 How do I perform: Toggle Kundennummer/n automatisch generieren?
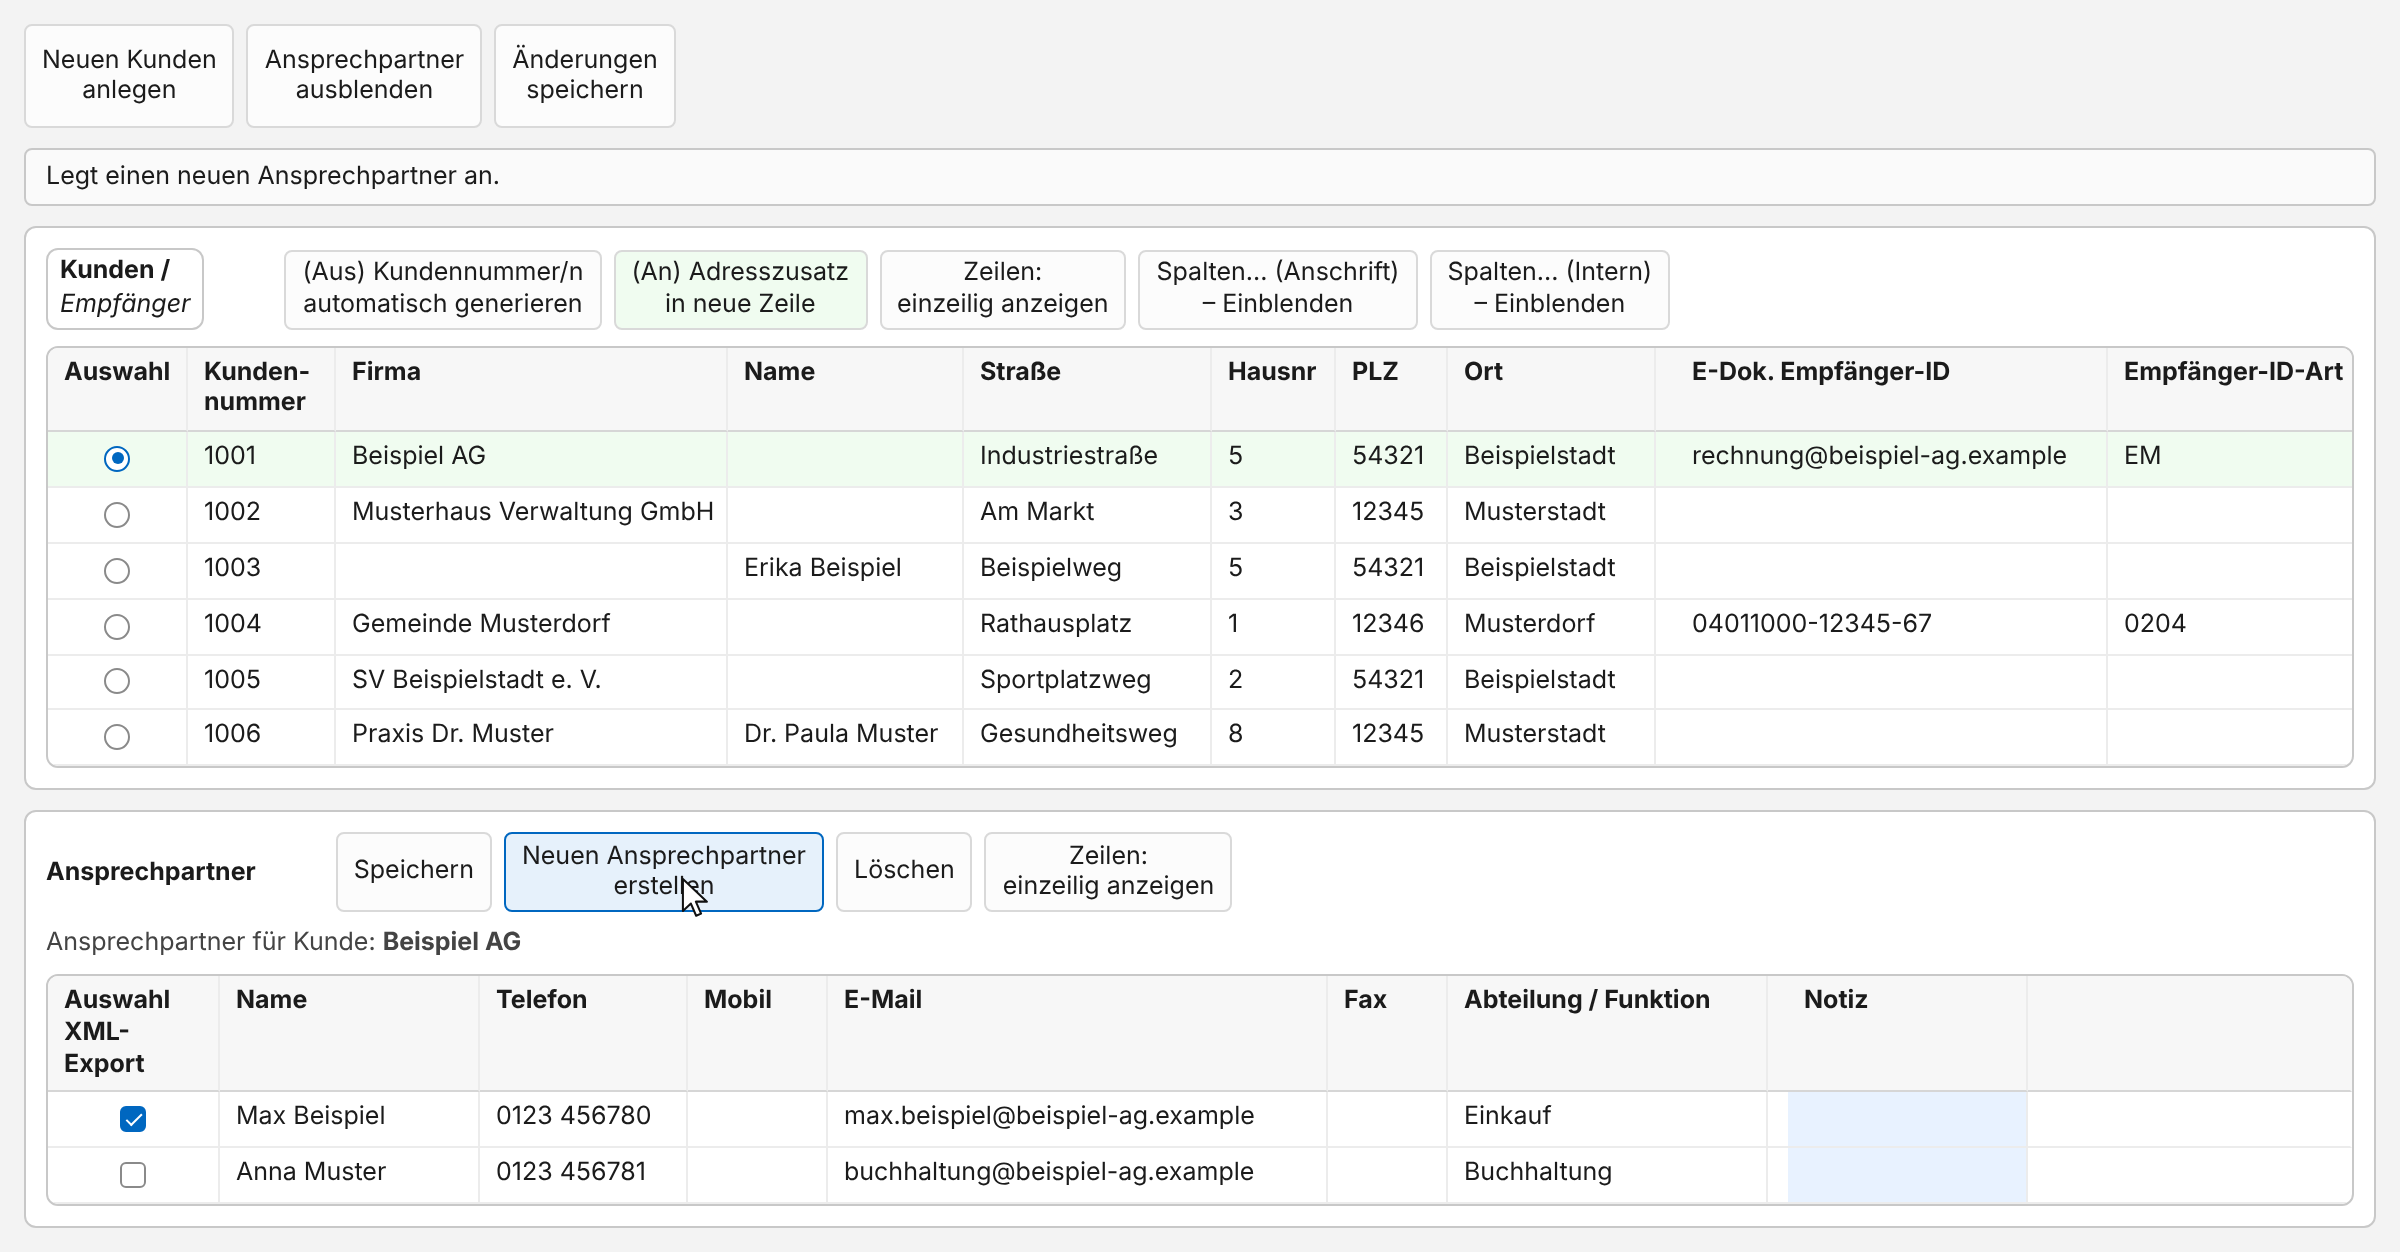click(443, 289)
